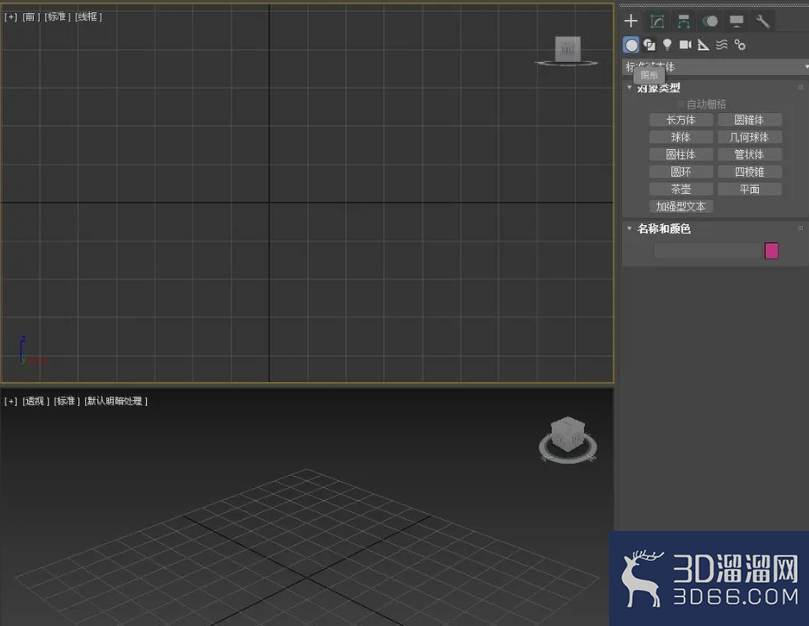Open the perspective viewport [标准] menu
The image size is (809, 626).
click(x=67, y=401)
